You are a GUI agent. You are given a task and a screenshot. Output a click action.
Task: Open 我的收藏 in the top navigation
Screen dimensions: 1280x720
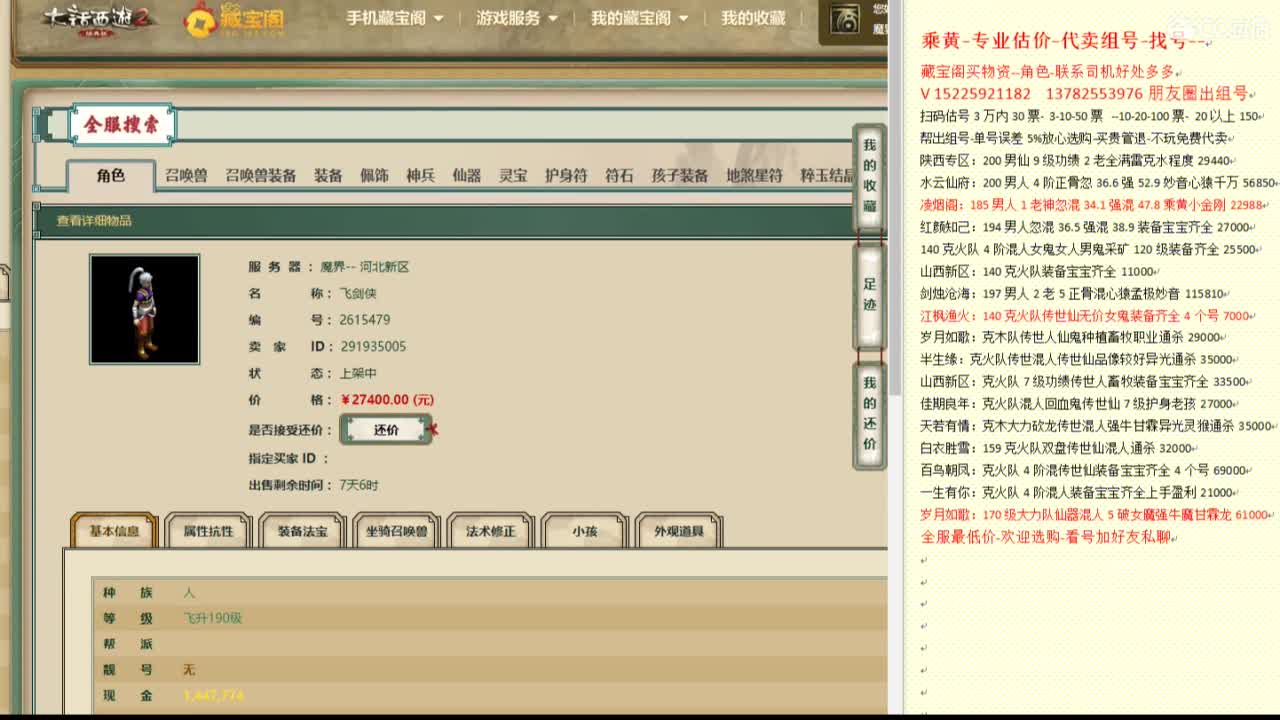[753, 18]
